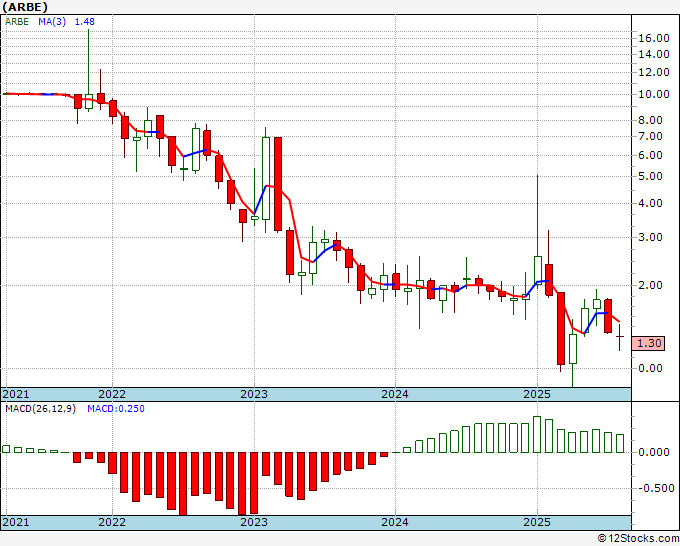Click 2023 on the MACD panel timeline
The width and height of the screenshot is (680, 546).
(x=254, y=522)
